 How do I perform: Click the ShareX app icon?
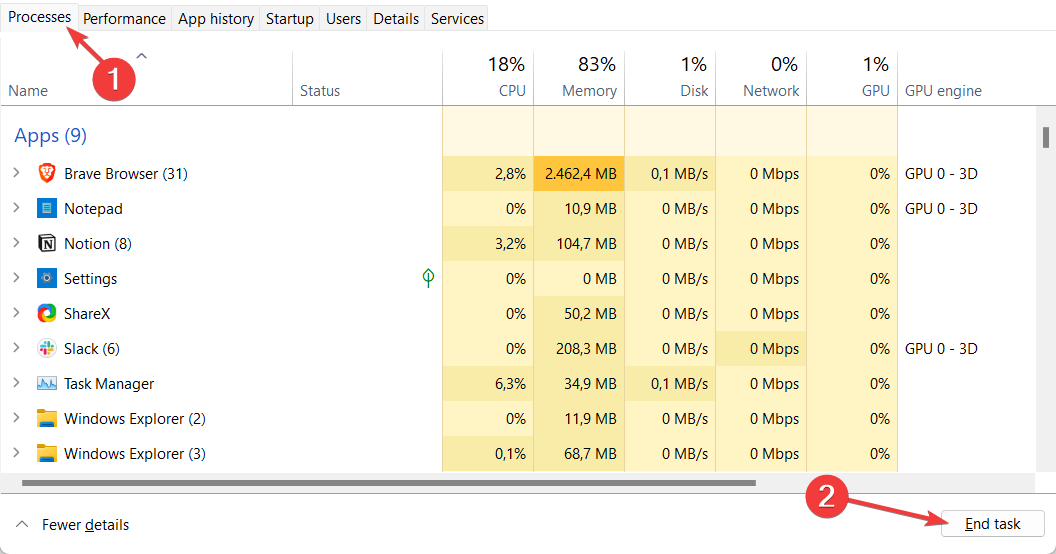(46, 313)
